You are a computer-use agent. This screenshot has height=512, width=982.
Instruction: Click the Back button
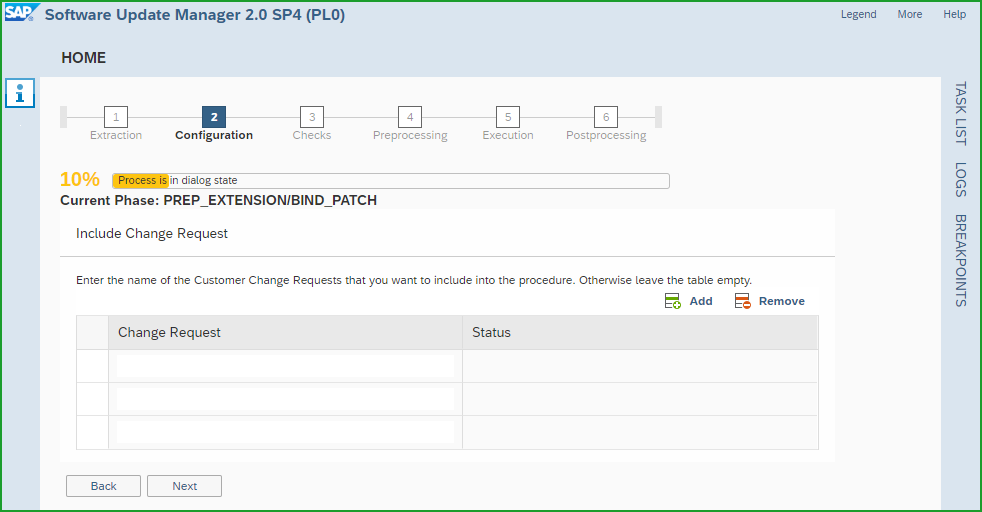103,486
